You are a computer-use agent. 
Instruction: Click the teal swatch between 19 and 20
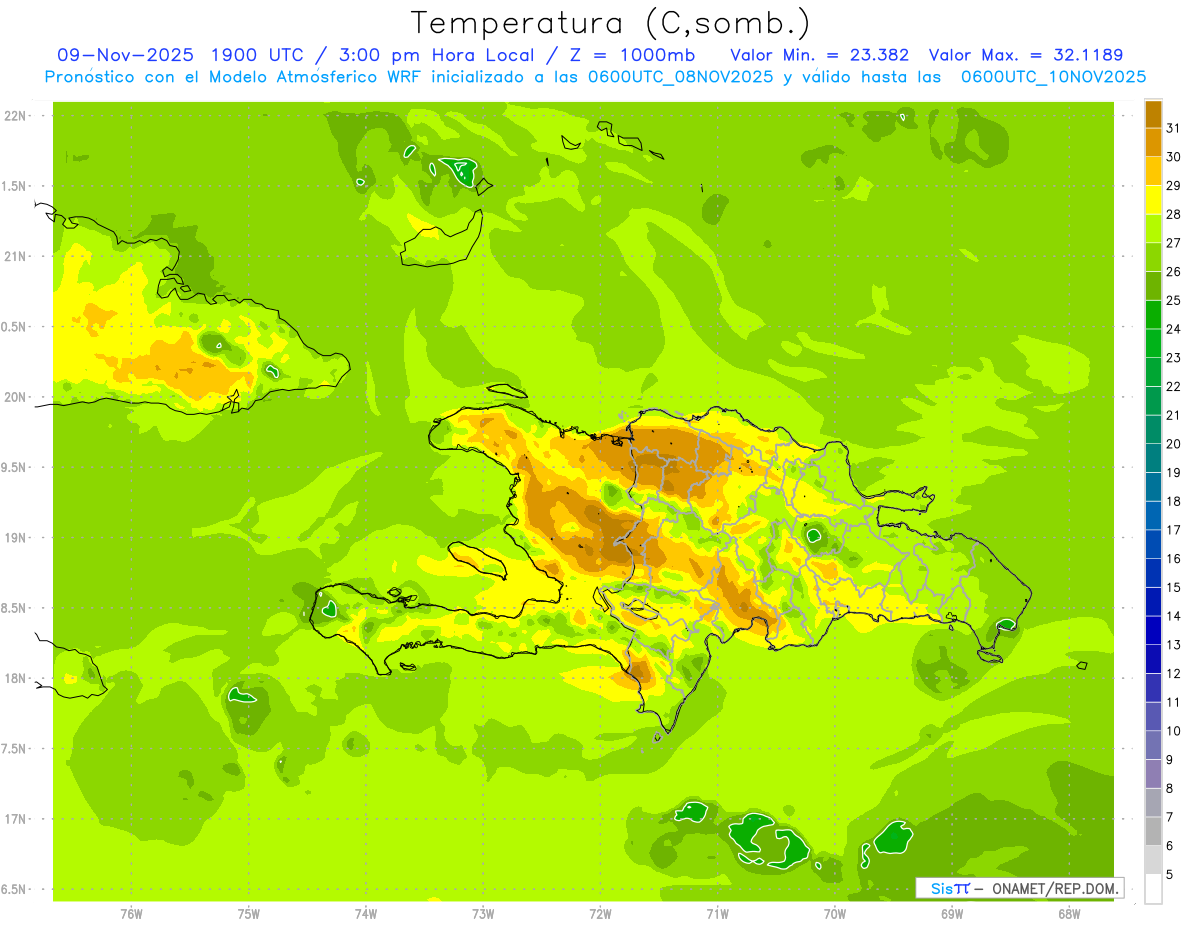(1153, 457)
